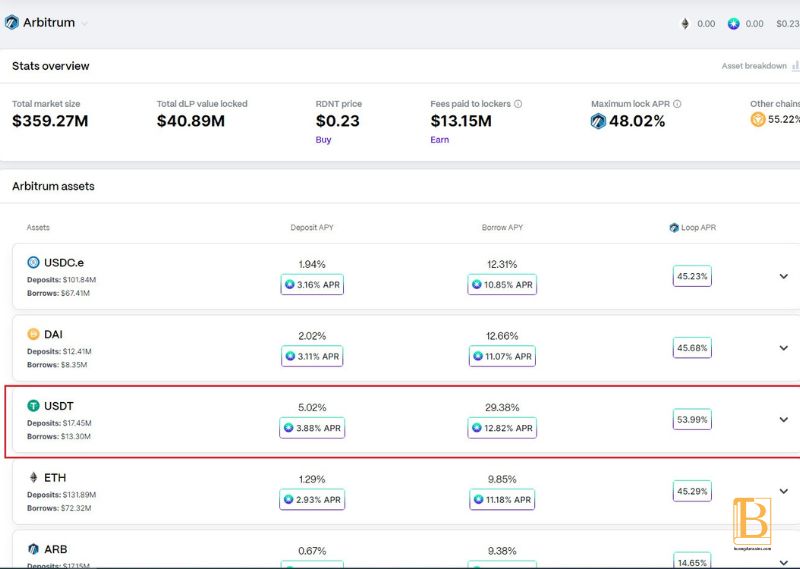The width and height of the screenshot is (800, 569).
Task: Click ARB borrow APY 9.38% value
Action: [502, 551]
